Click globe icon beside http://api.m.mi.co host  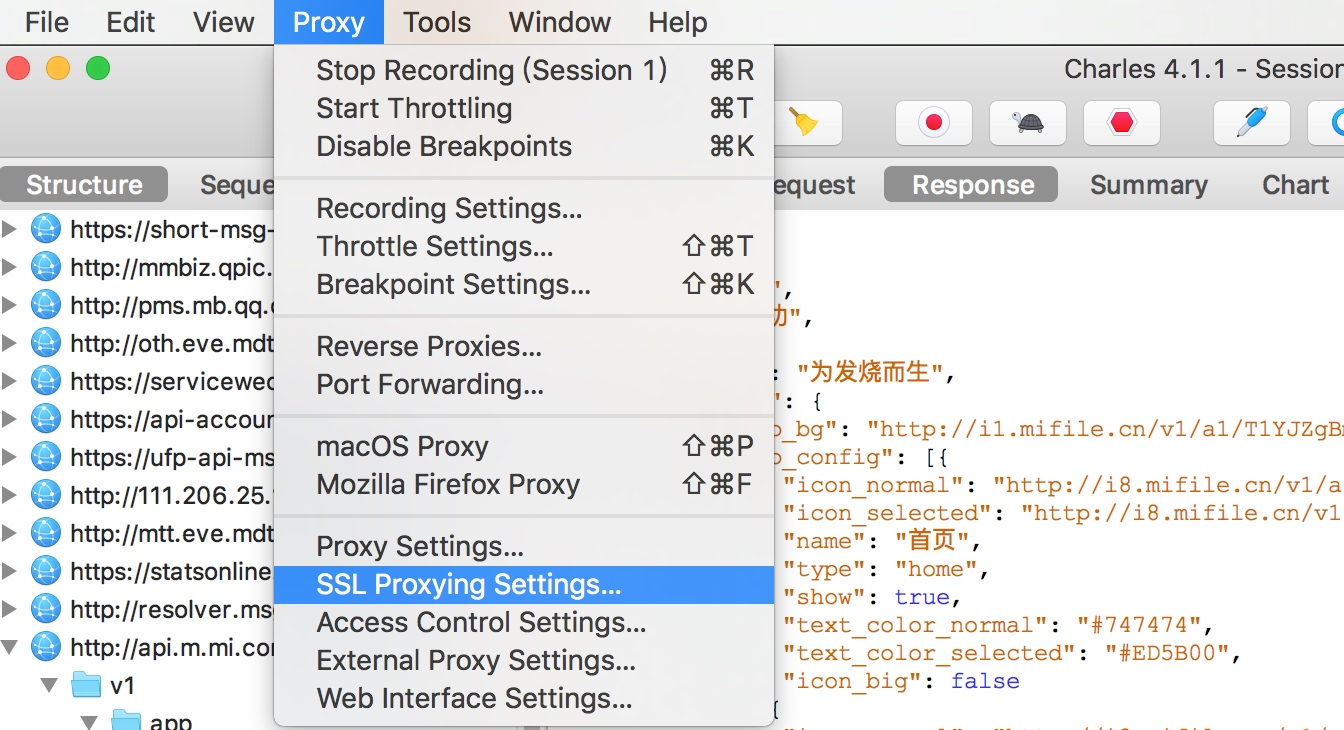[46, 647]
